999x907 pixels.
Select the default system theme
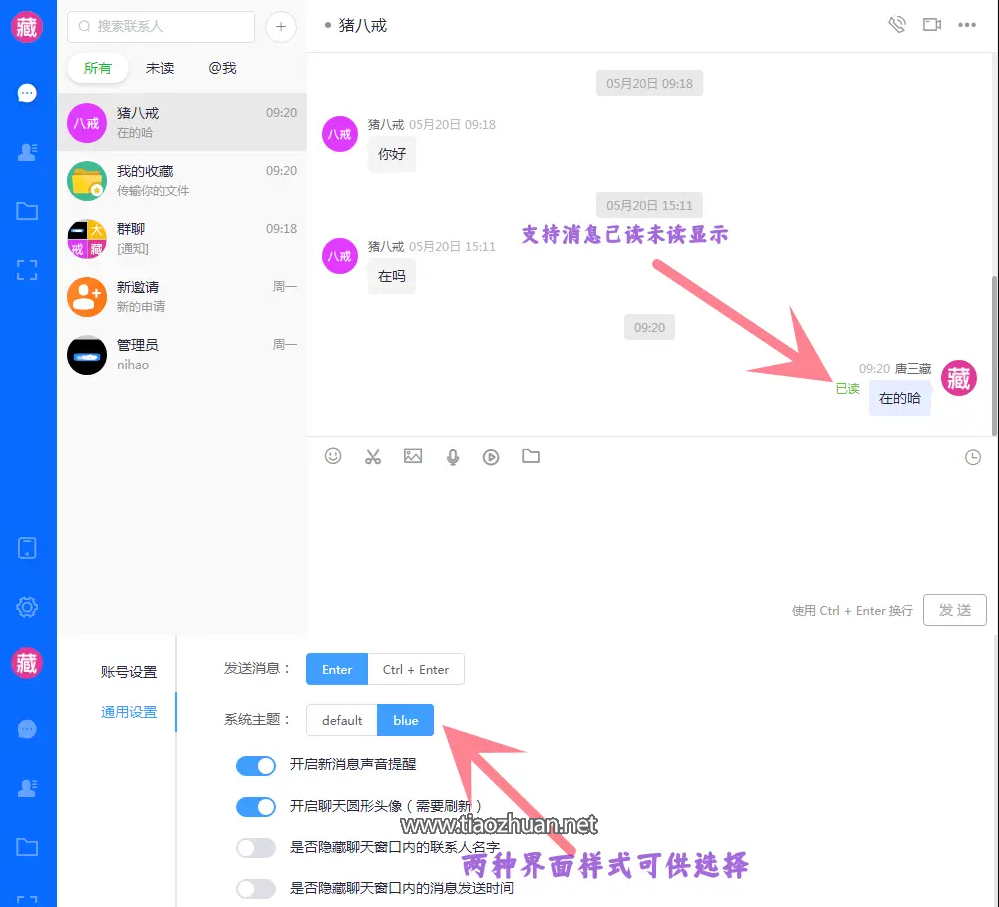pyautogui.click(x=342, y=720)
